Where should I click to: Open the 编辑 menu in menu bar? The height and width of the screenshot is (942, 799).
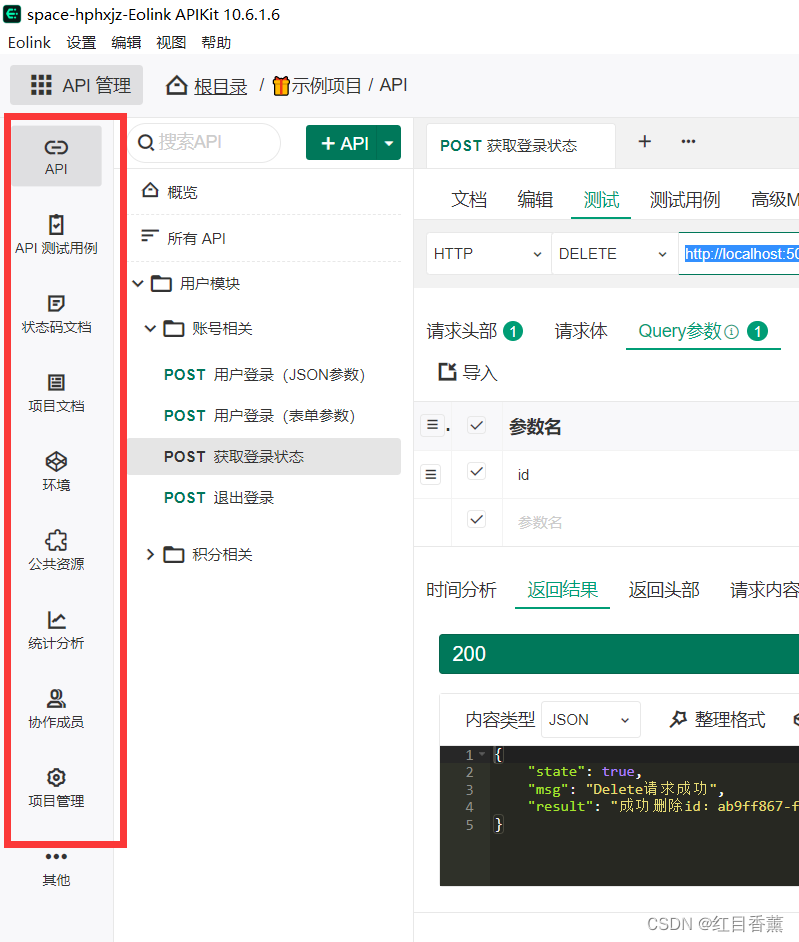[126, 43]
